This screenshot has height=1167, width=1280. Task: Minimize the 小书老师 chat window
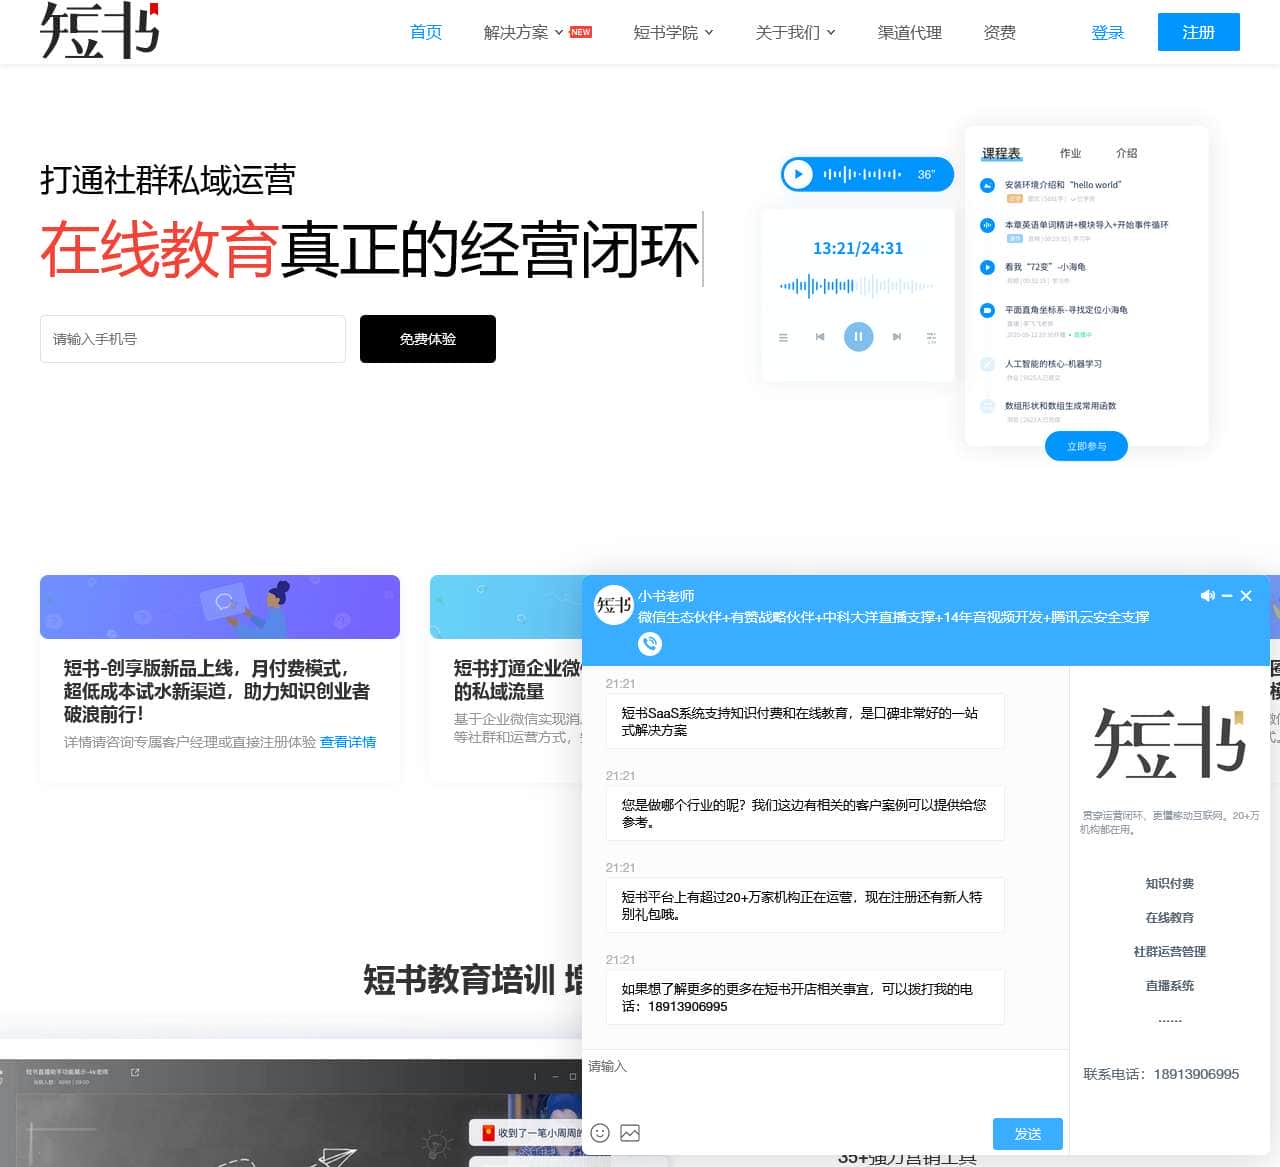pos(1227,596)
